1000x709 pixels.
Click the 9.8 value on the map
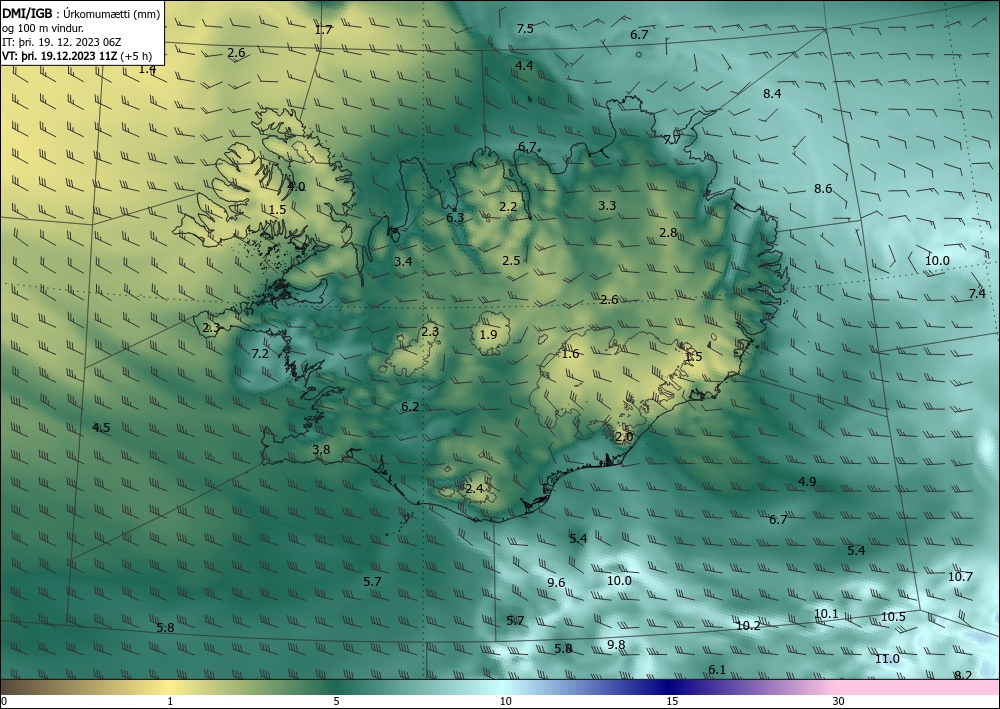(616, 645)
